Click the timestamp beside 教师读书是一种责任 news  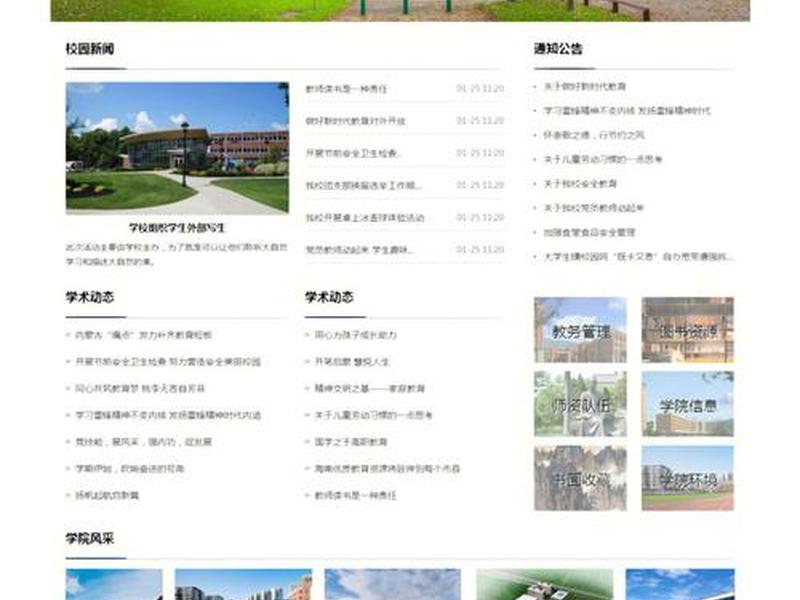pyautogui.click(x=480, y=89)
